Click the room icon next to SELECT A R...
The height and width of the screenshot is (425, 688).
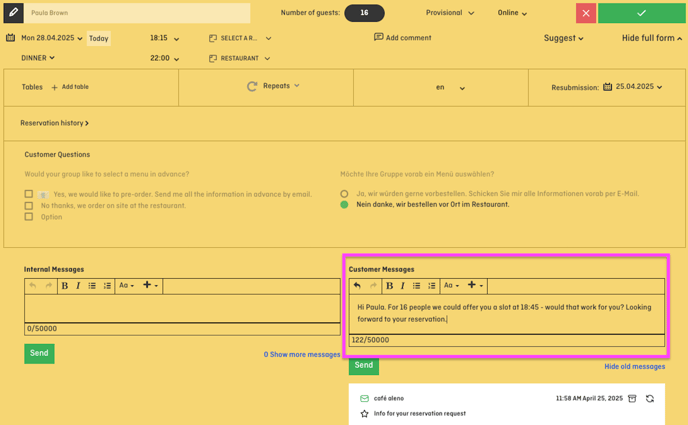[x=213, y=38]
